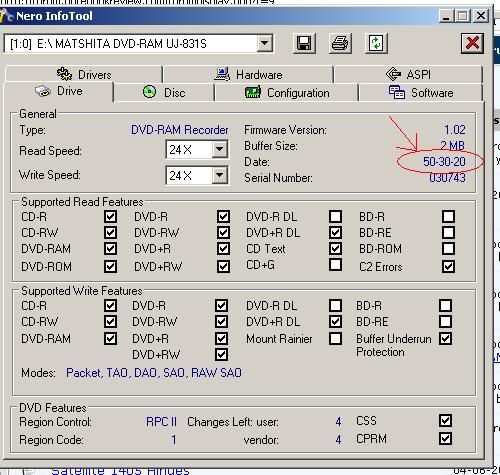
Task: Toggle DVD-RAM write feature checkbox
Action: click(x=110, y=339)
